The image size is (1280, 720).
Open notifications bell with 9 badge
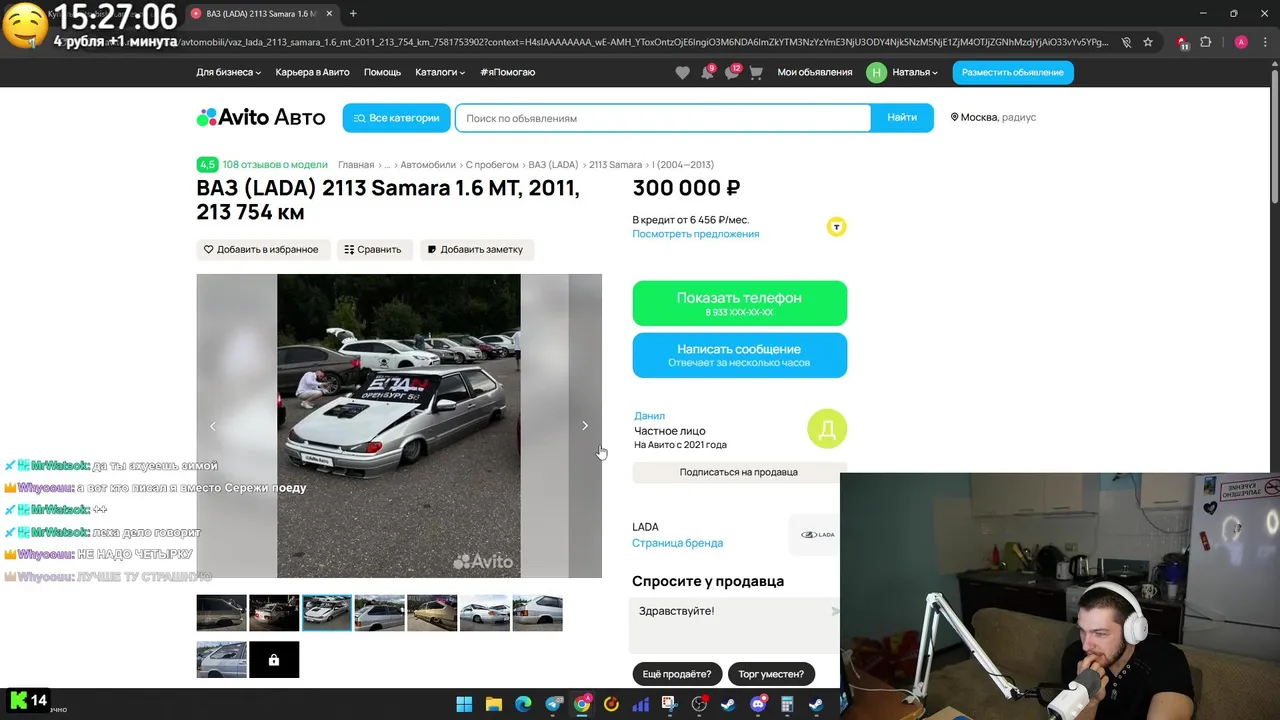coord(707,72)
